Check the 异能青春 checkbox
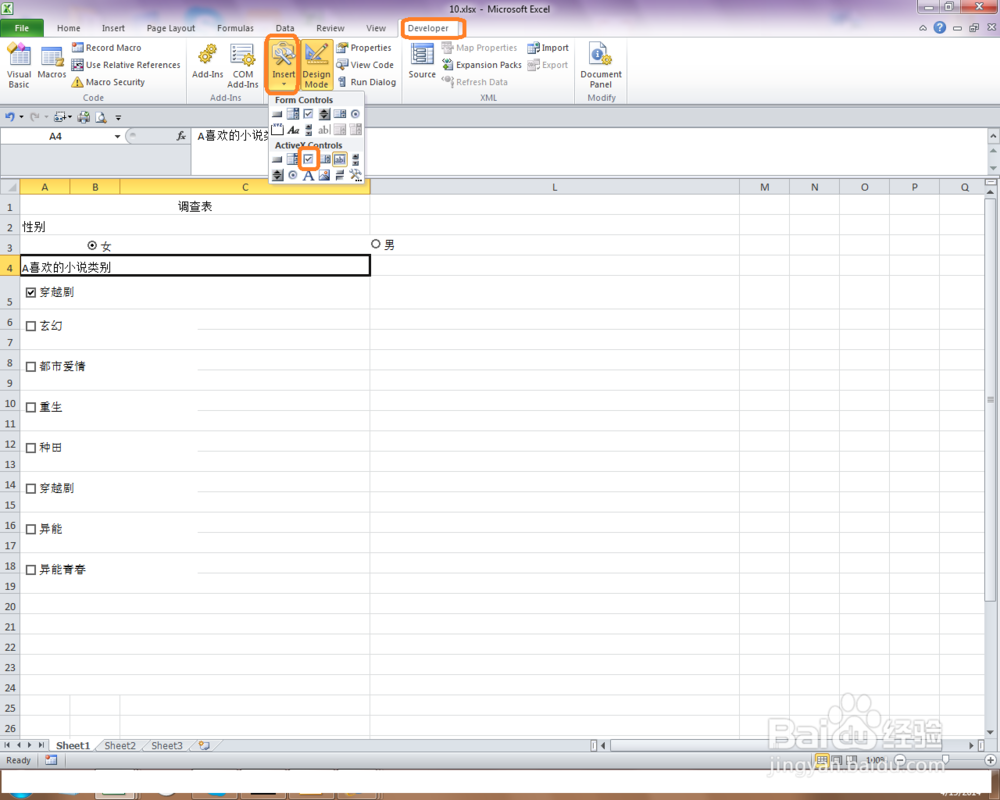Image resolution: width=1000 pixels, height=800 pixels. [31, 570]
